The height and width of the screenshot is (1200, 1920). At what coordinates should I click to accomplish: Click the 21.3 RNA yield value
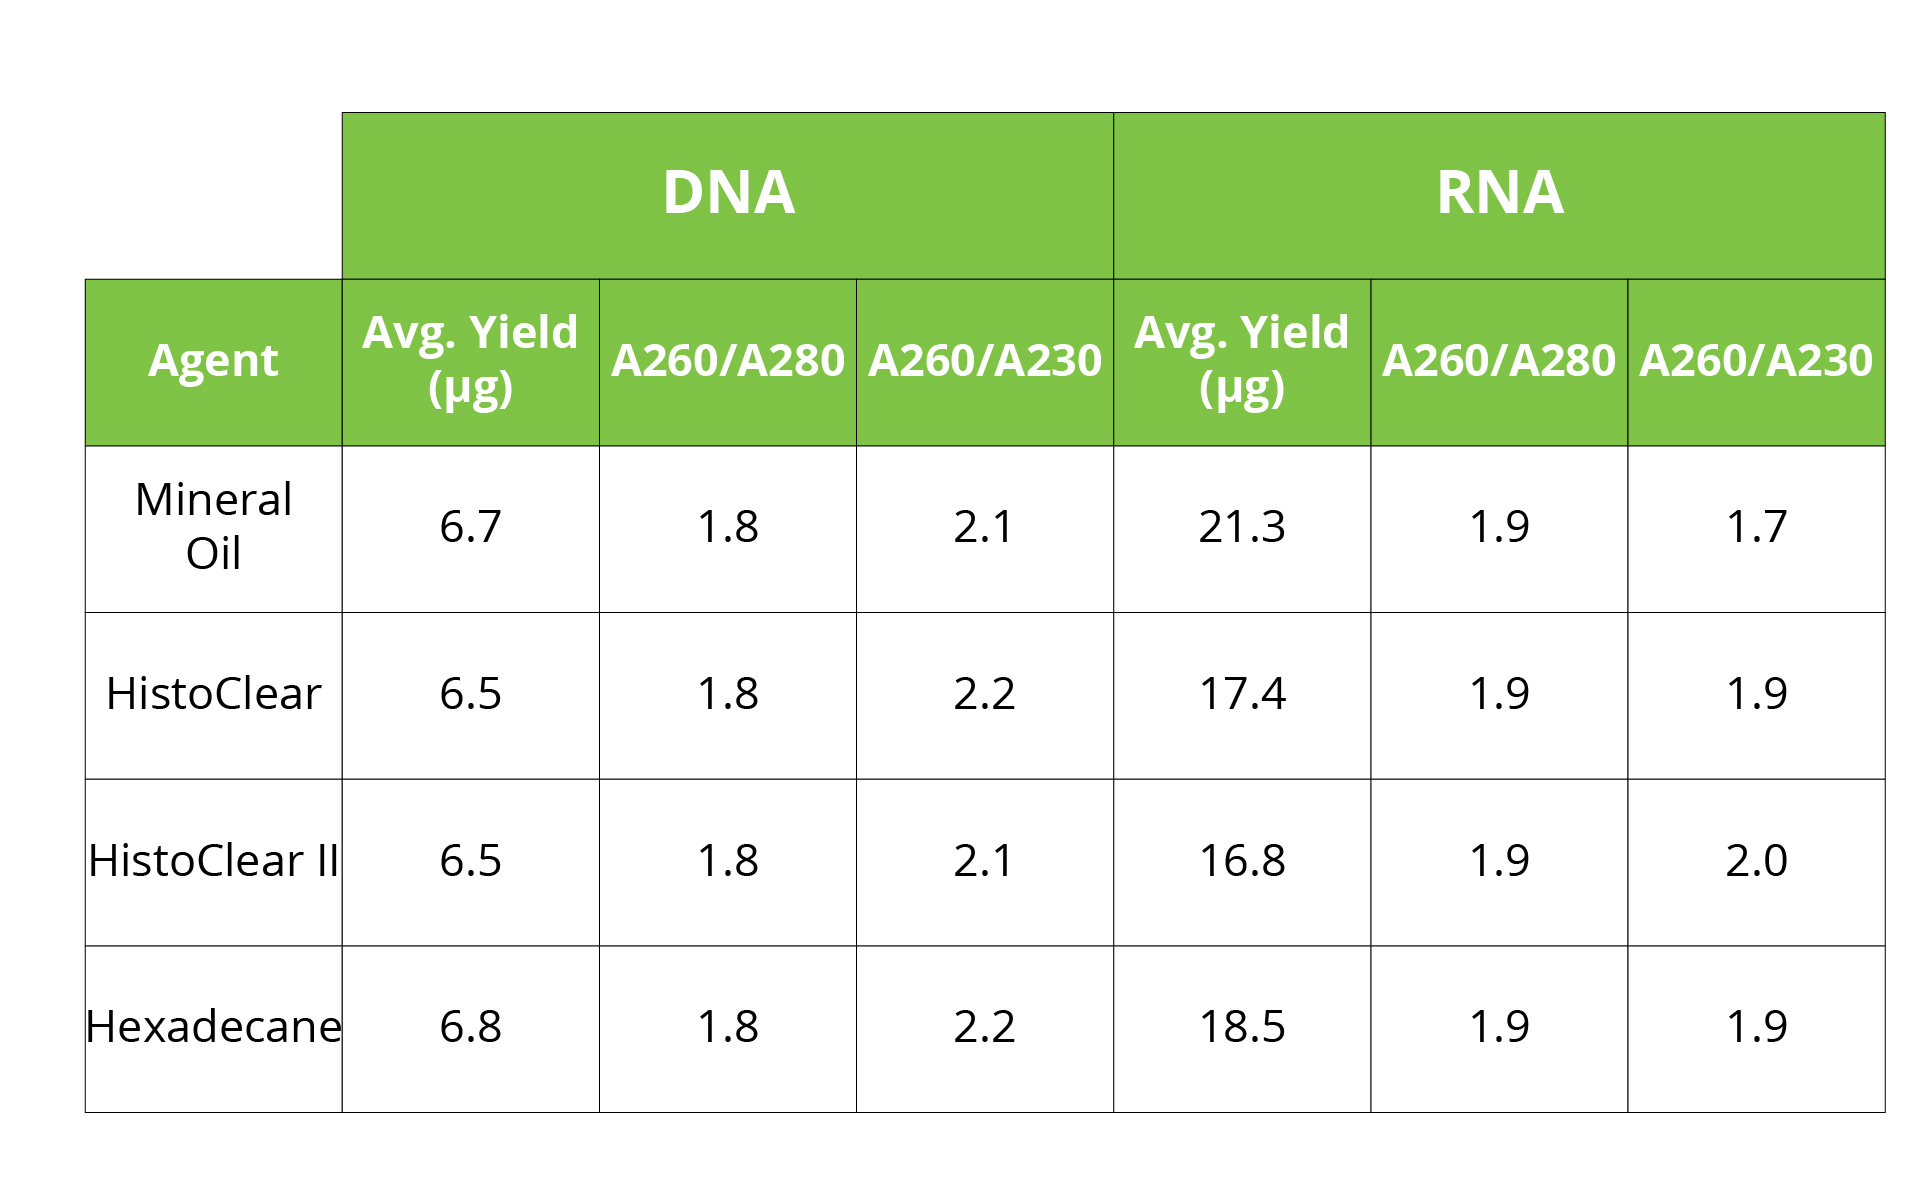coord(1241,527)
